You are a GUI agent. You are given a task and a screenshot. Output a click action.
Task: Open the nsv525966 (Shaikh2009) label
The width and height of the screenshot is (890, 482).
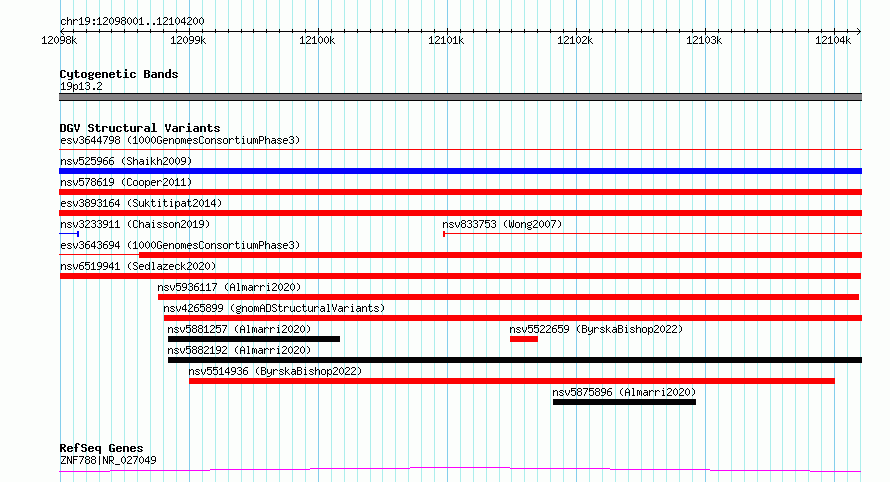(x=126, y=161)
